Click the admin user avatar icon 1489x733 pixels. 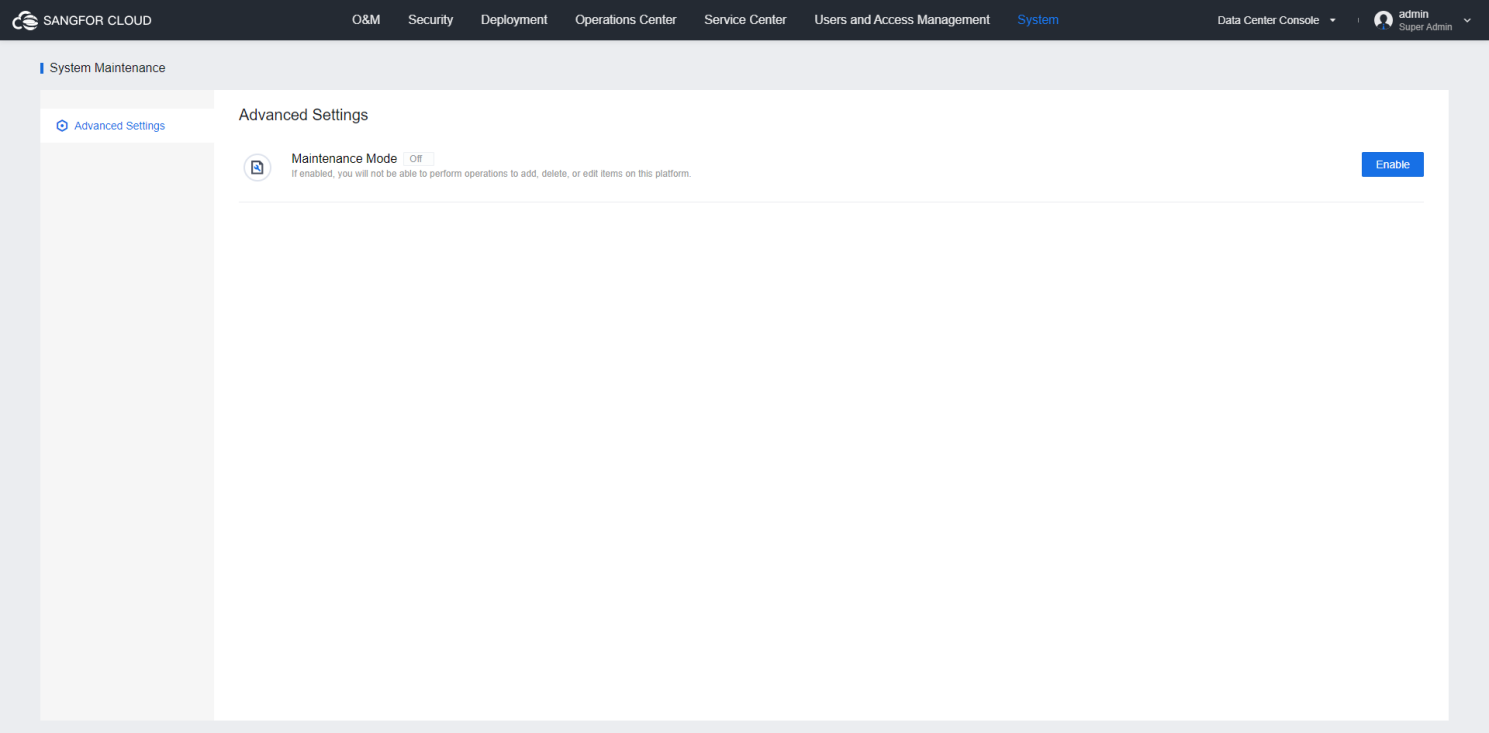[x=1383, y=20]
